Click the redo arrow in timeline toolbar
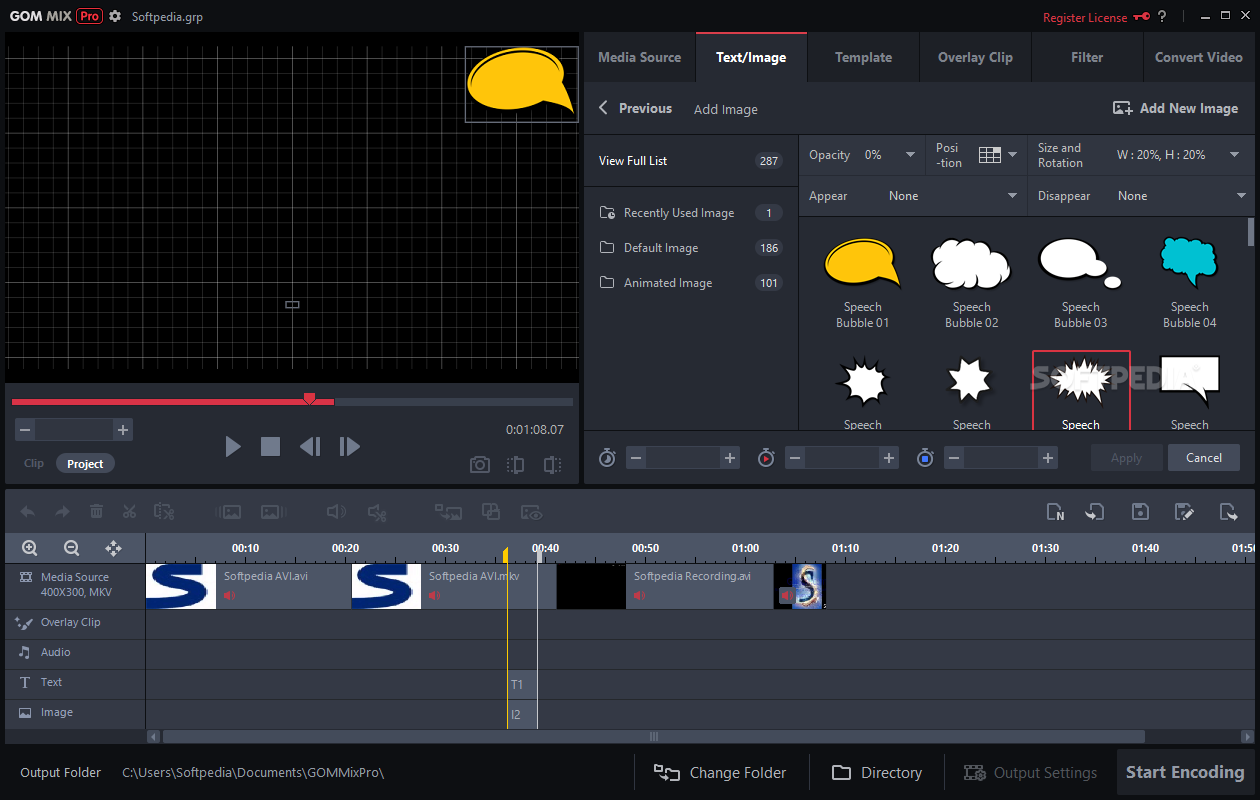This screenshot has width=1260, height=800. point(62,512)
